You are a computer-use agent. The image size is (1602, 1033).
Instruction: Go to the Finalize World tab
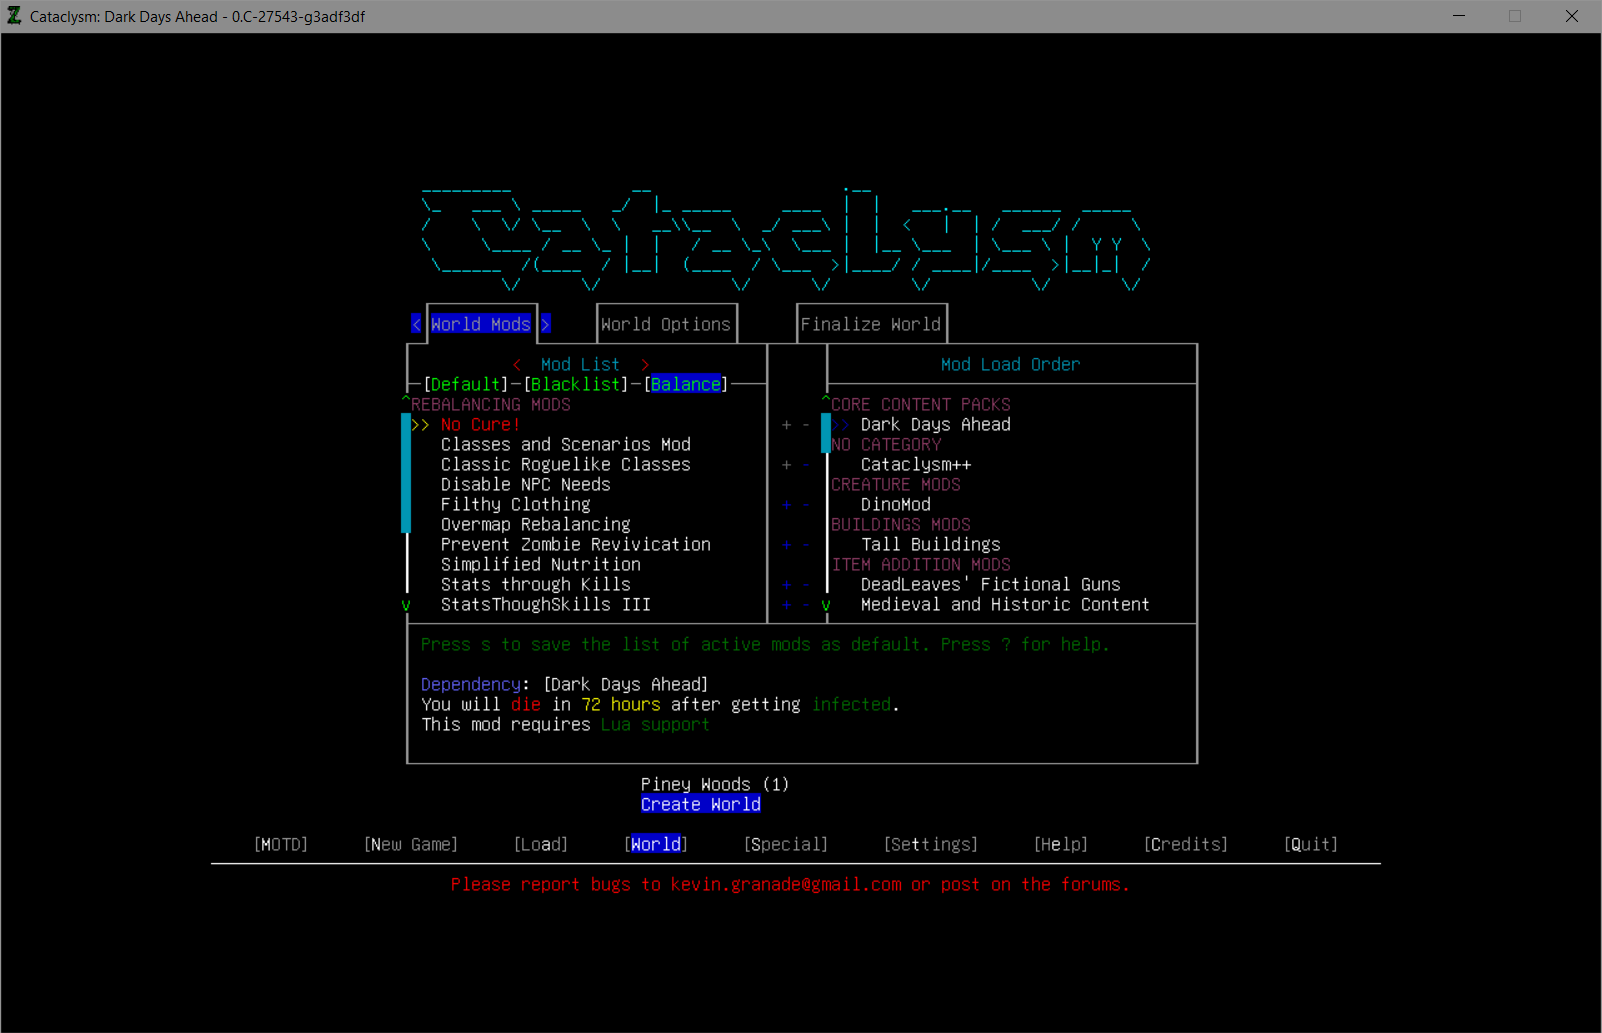pos(871,324)
